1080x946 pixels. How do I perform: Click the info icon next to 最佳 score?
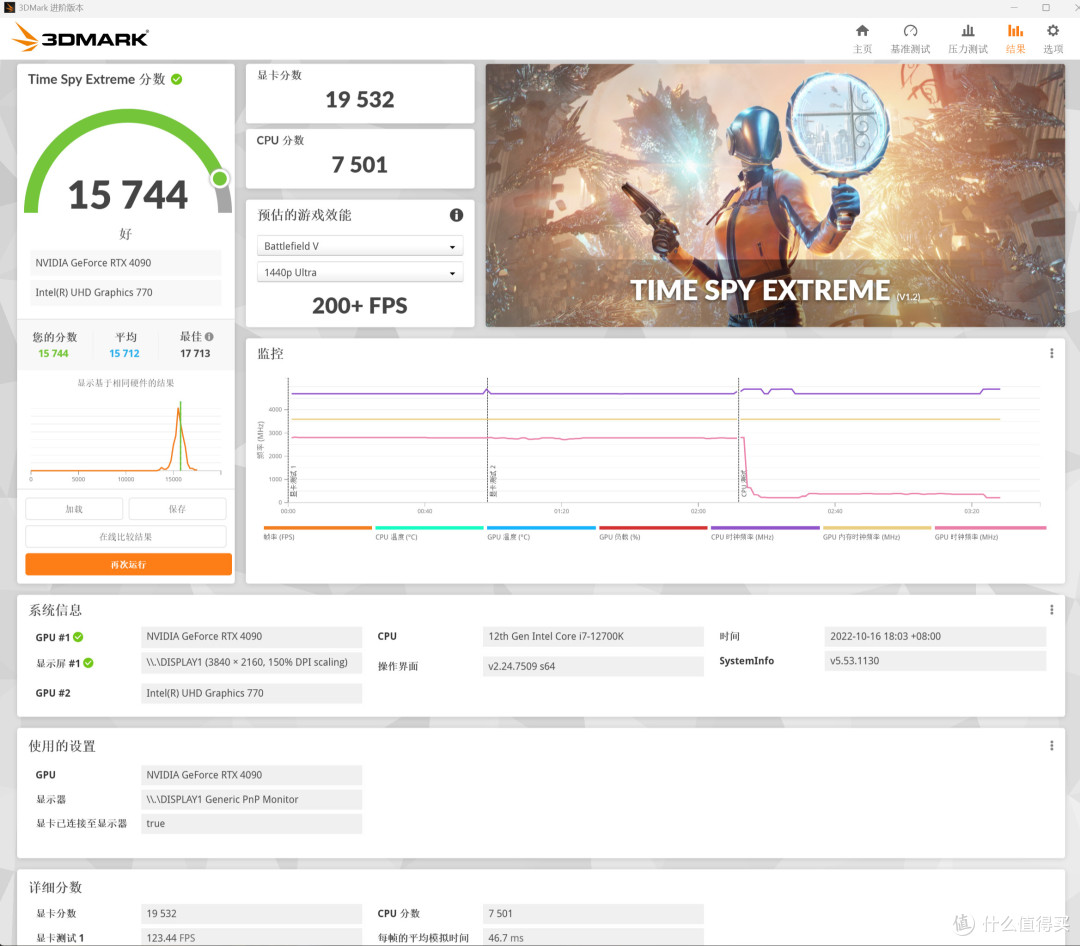pos(209,337)
